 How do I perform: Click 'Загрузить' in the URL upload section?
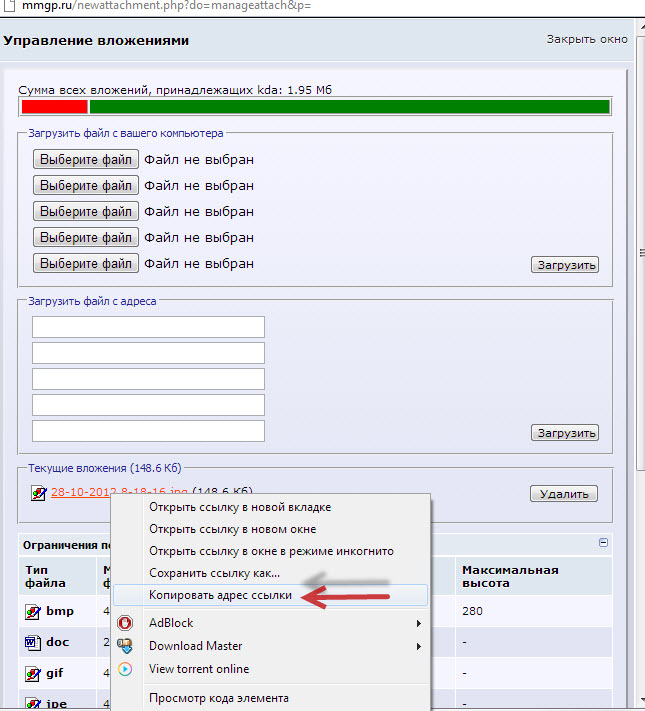(565, 433)
